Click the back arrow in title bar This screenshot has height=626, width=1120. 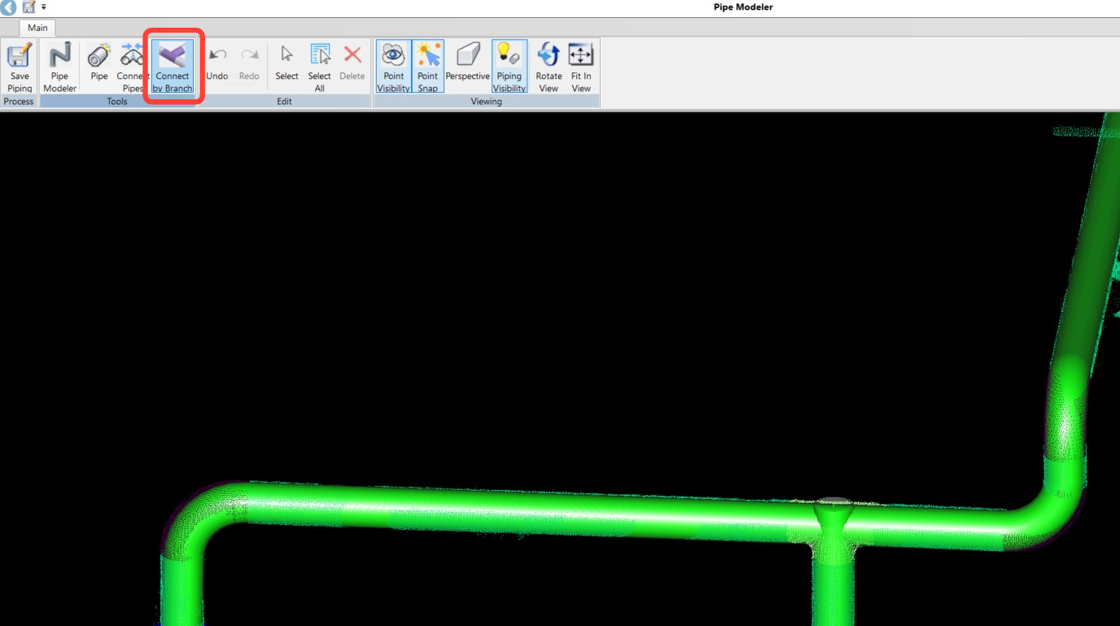coord(9,7)
